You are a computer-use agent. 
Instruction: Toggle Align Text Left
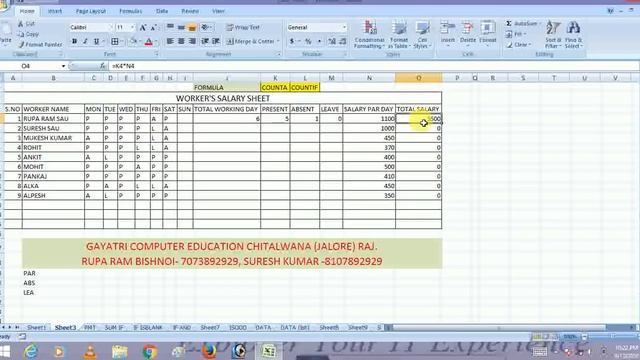click(x=170, y=41)
